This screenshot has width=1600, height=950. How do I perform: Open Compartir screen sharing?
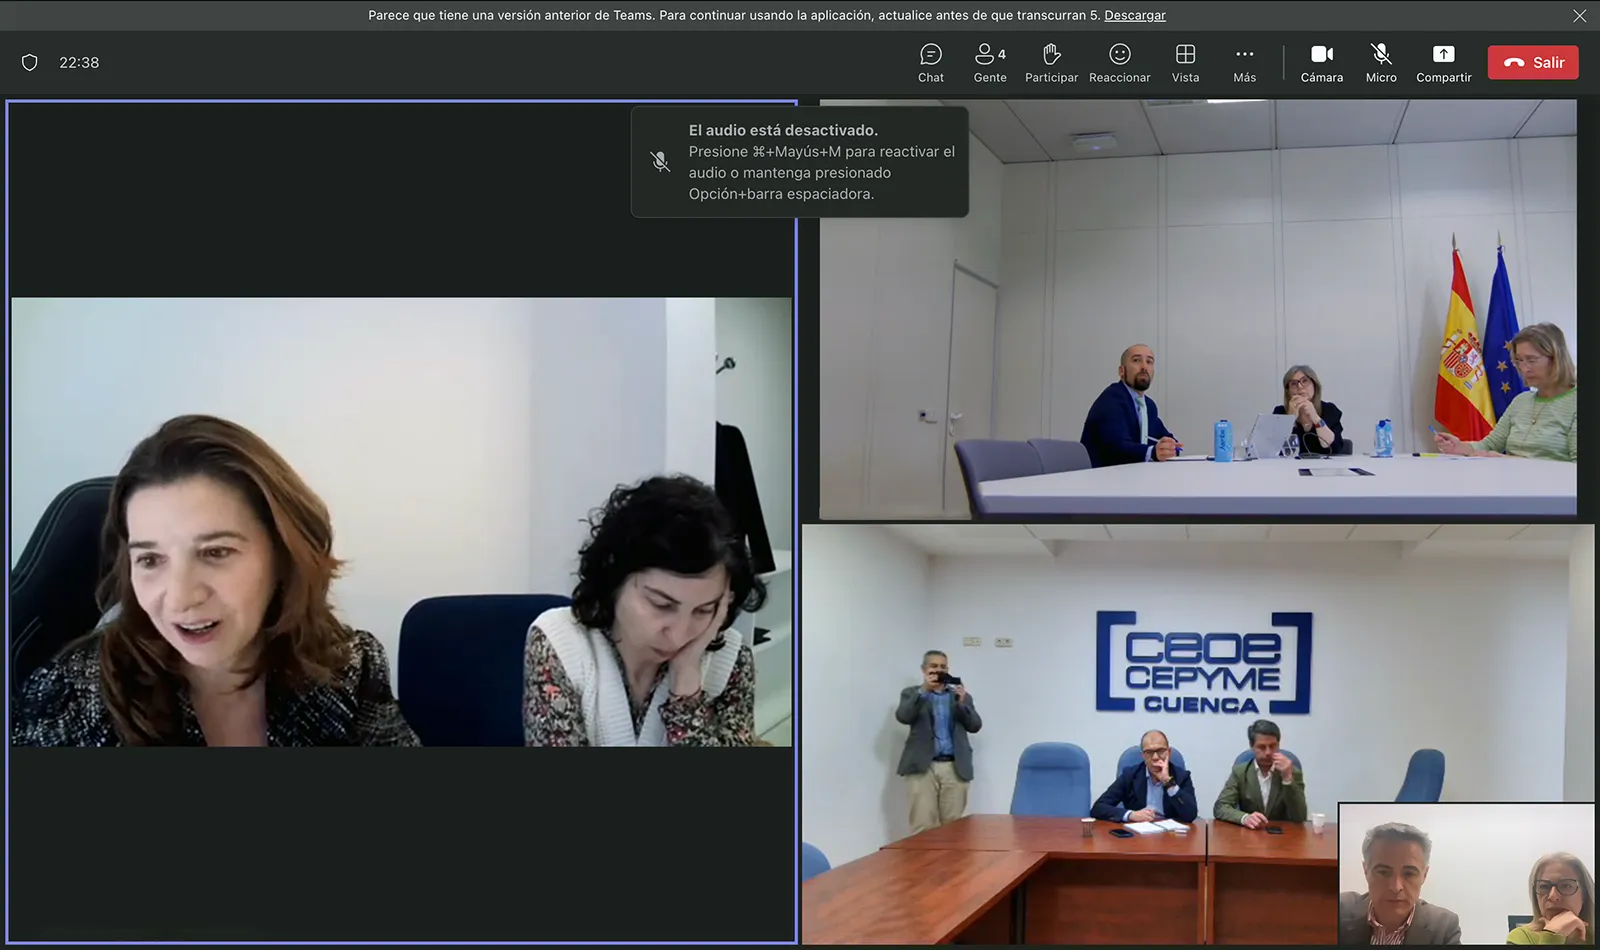[x=1443, y=63]
